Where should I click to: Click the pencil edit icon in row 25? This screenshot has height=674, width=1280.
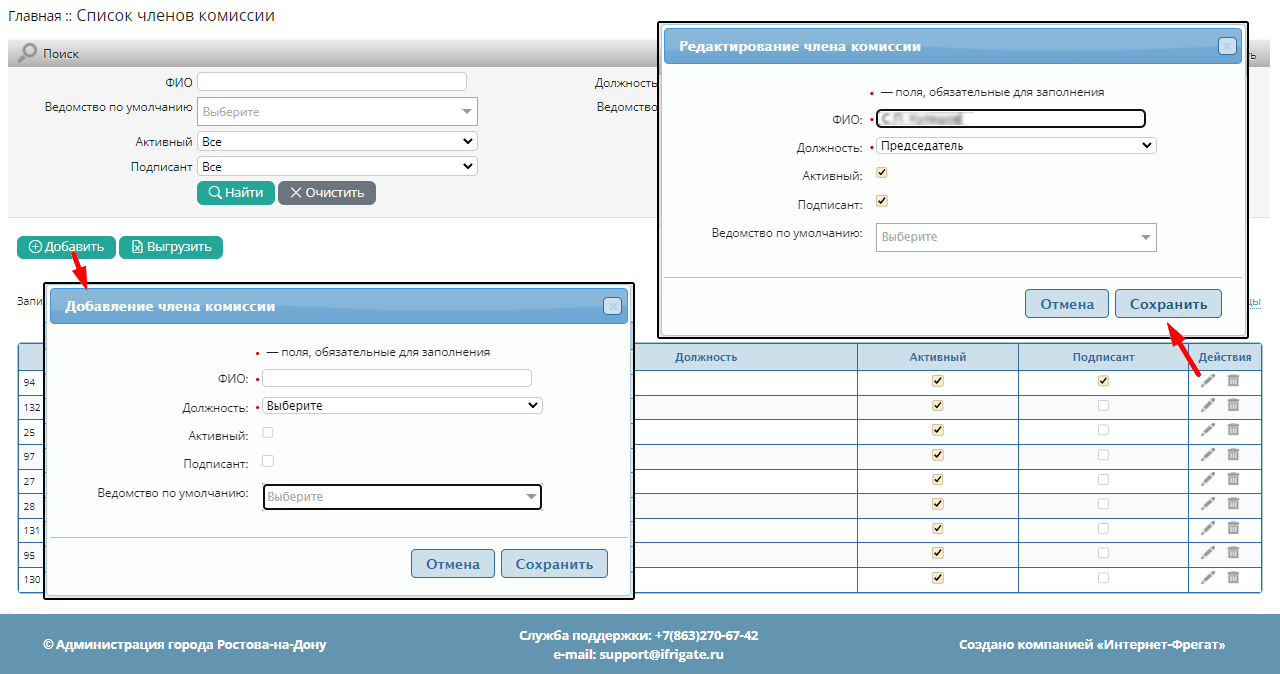point(1208,429)
